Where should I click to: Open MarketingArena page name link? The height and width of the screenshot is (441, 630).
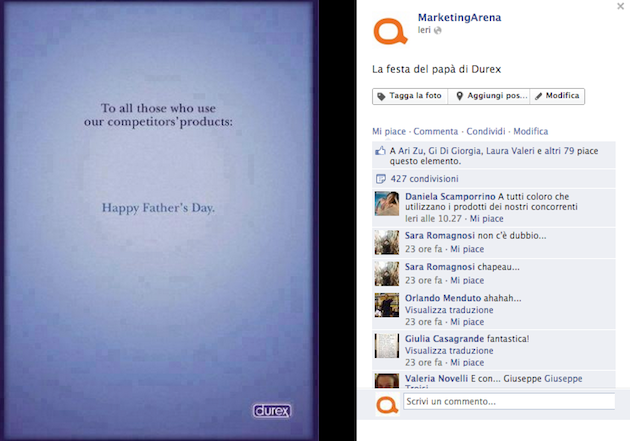point(459,18)
